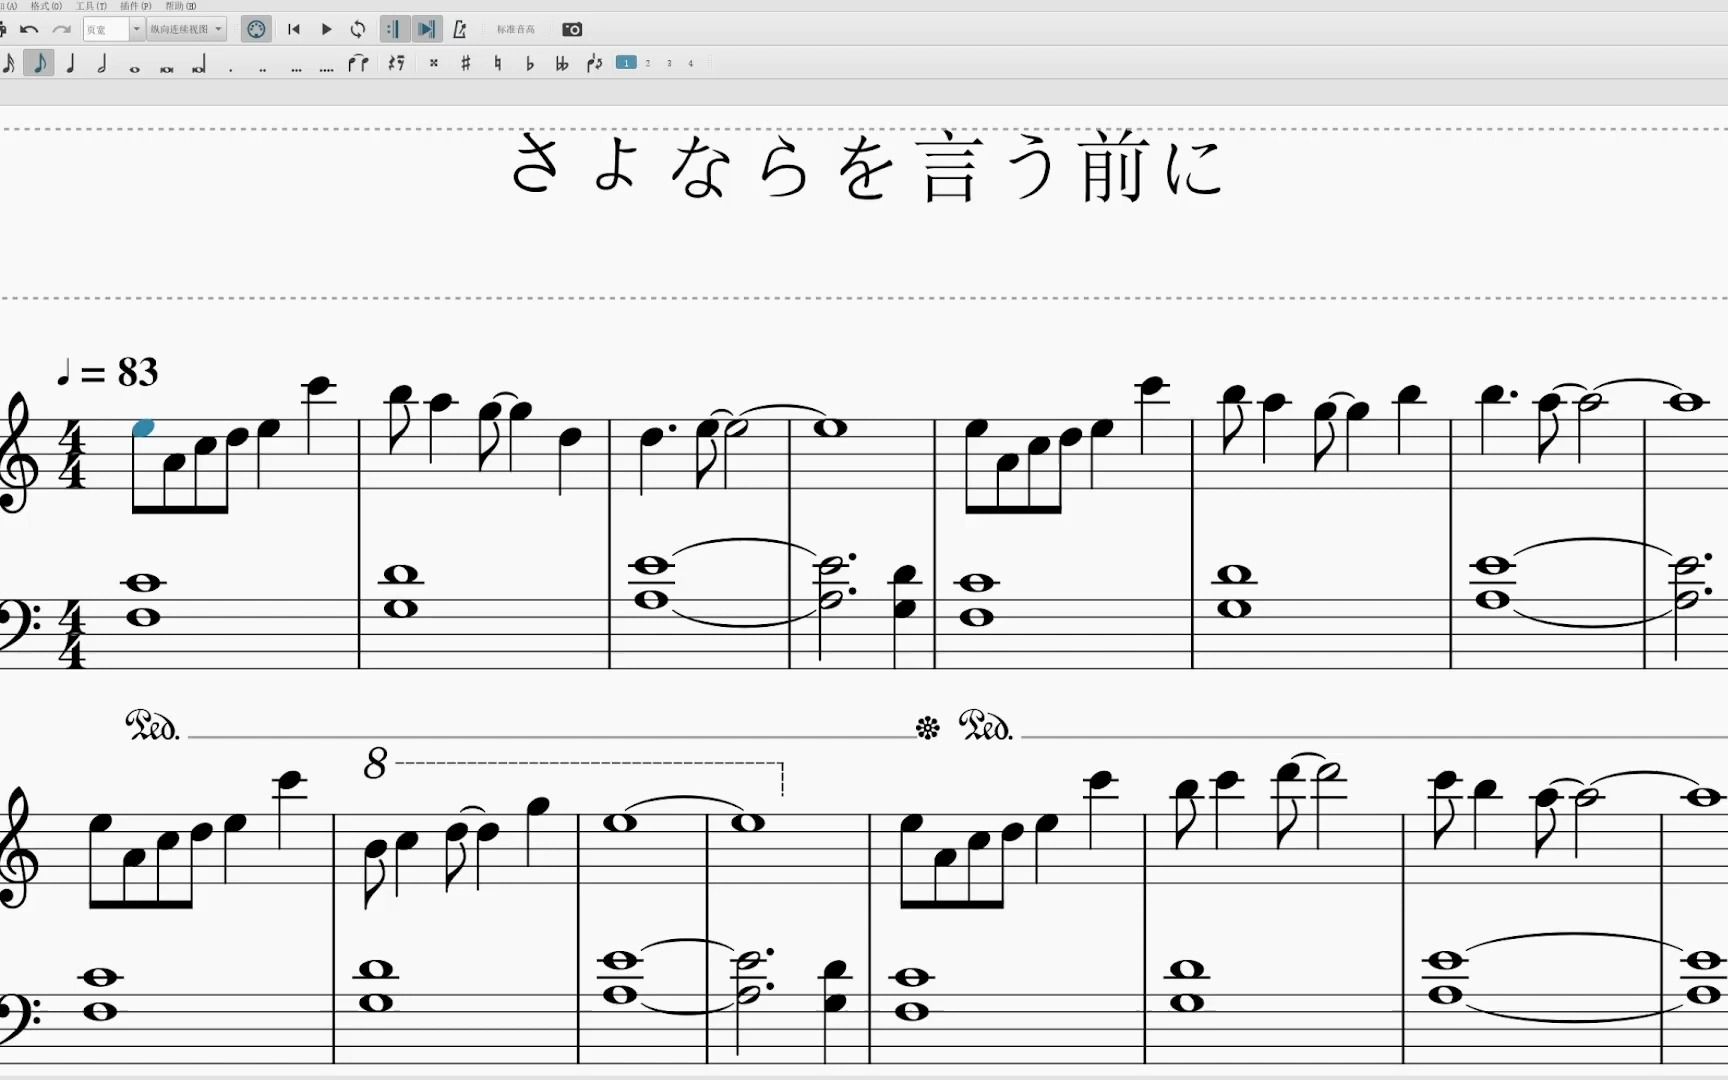The width and height of the screenshot is (1728, 1080).
Task: Open the 插件 (Plugins) menu
Action: (x=136, y=6)
